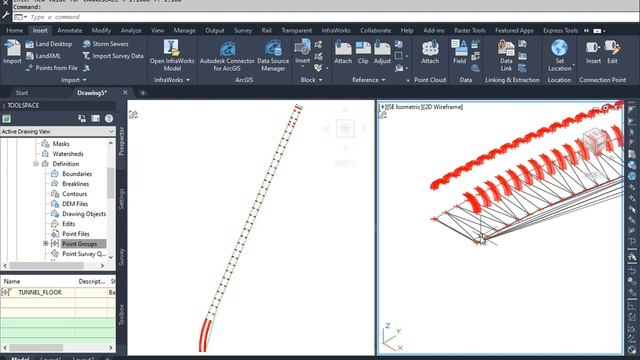This screenshot has width=640, height=360.
Task: Switch to the Analyze tab
Action: 131,30
